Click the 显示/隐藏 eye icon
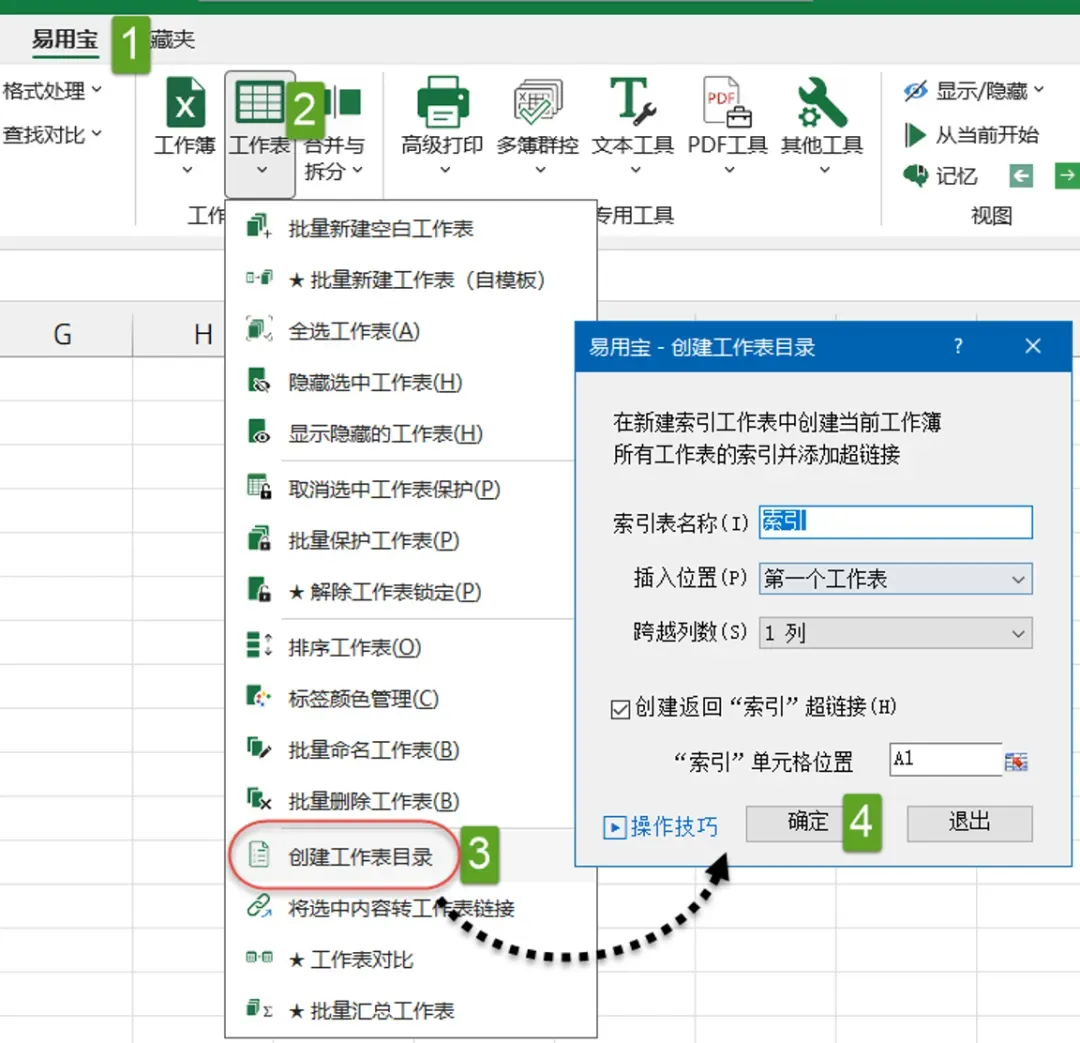 pyautogui.click(x=915, y=91)
